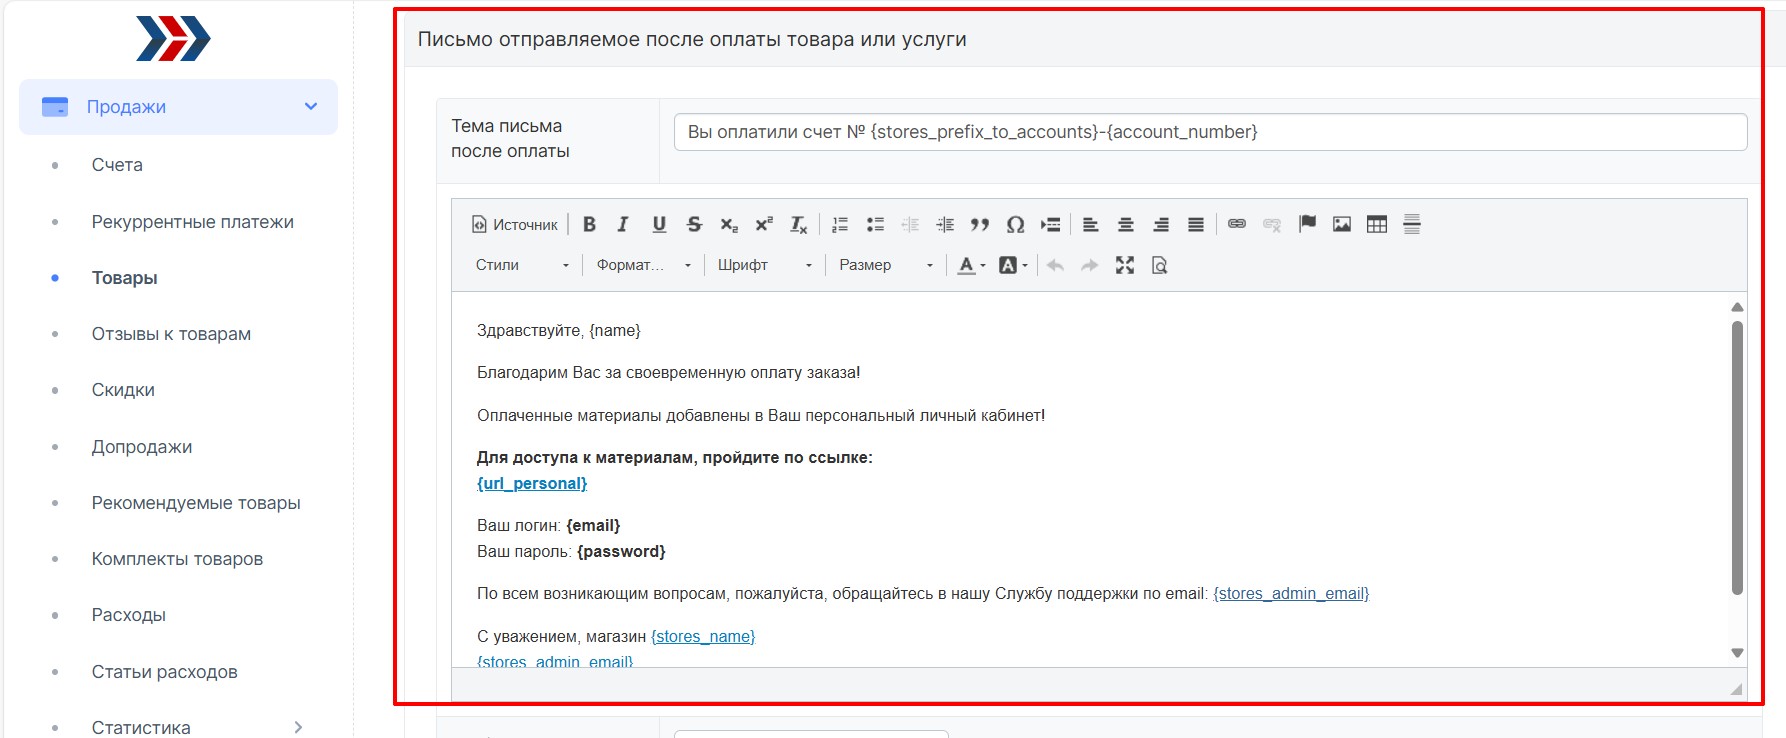The width and height of the screenshot is (1786, 738).
Task: Apply italic formatting in editor toolbar
Action: (x=623, y=224)
